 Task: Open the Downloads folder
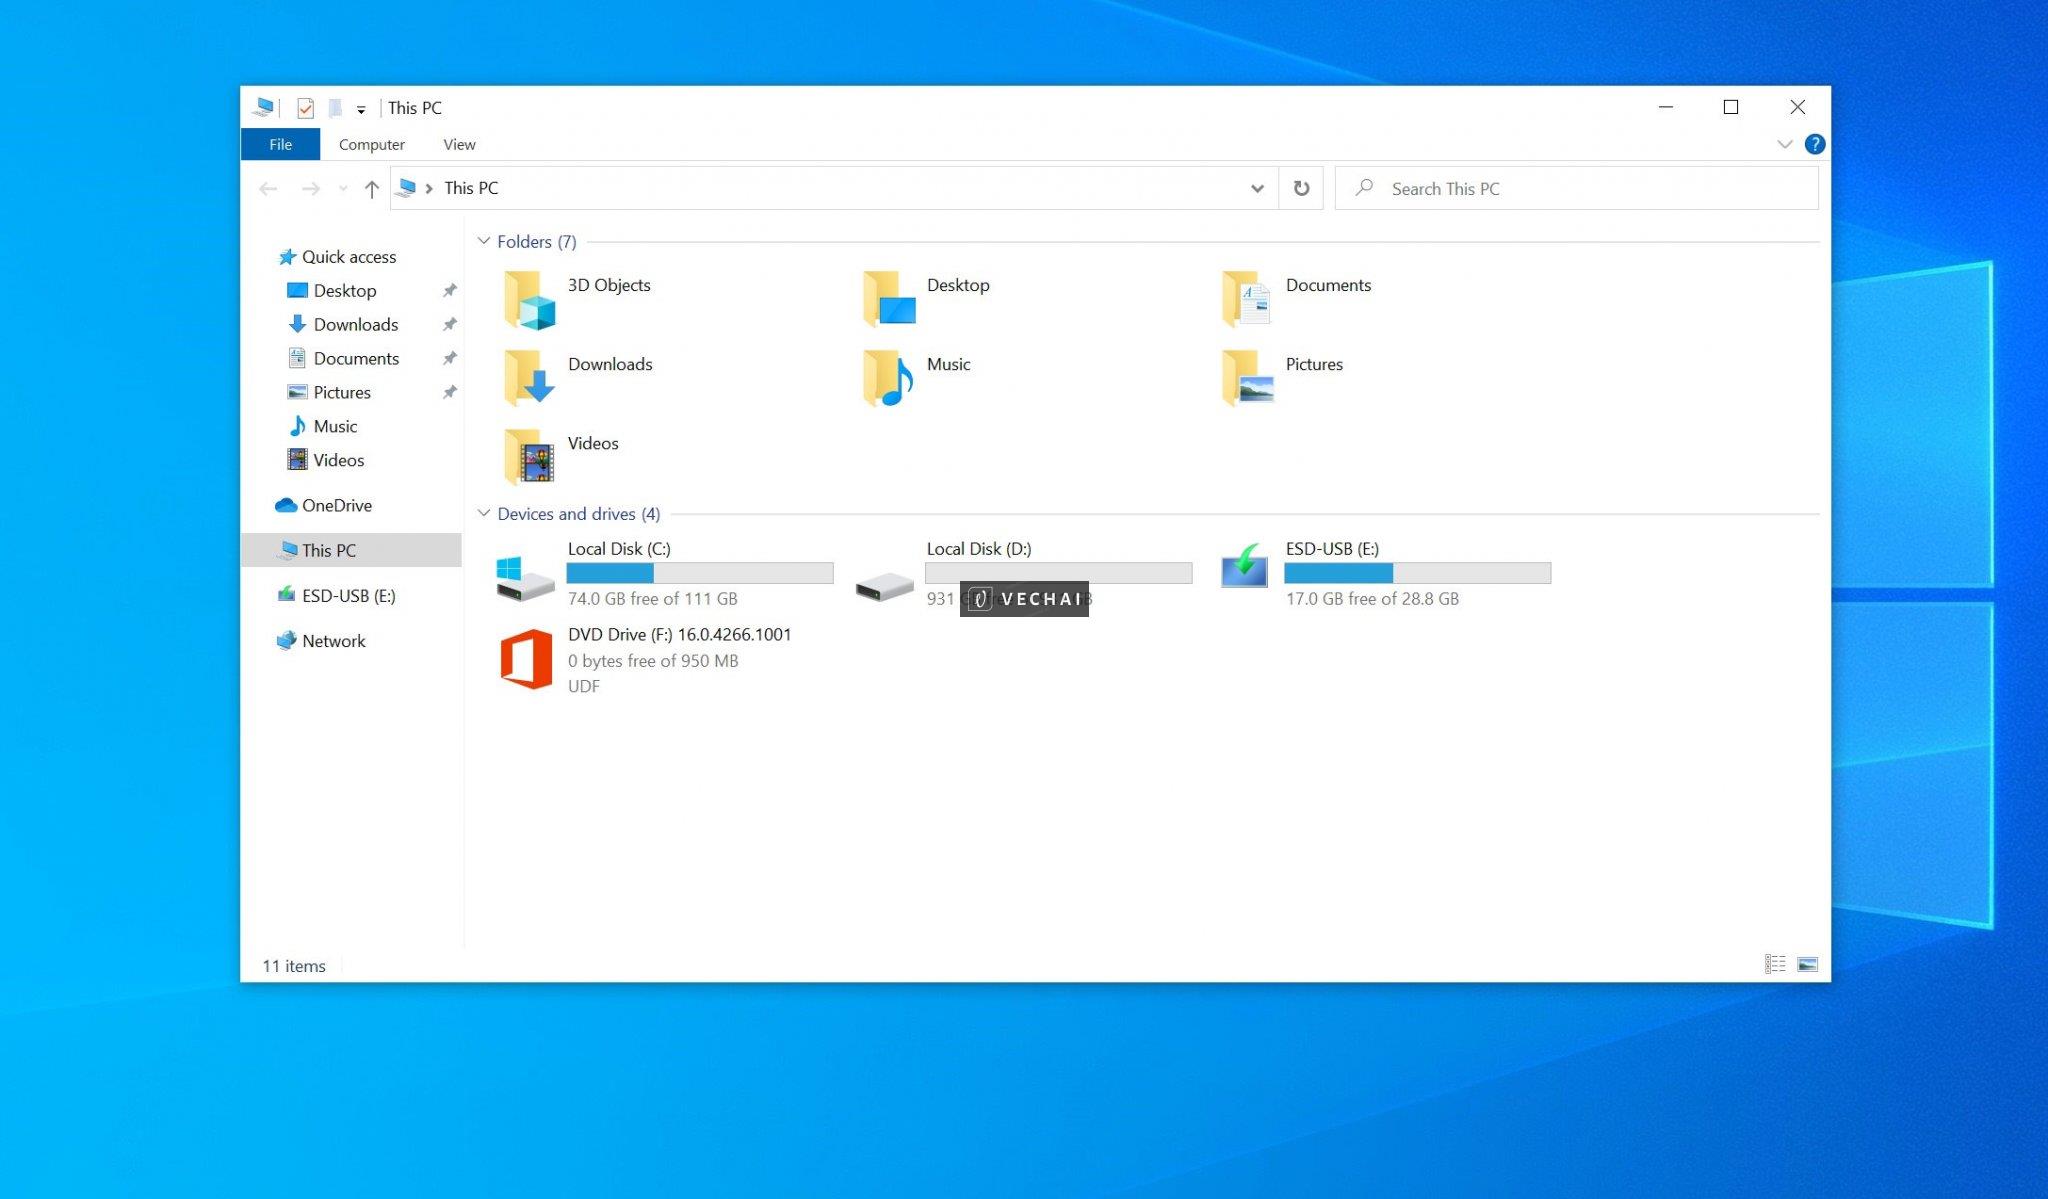pyautogui.click(x=609, y=364)
